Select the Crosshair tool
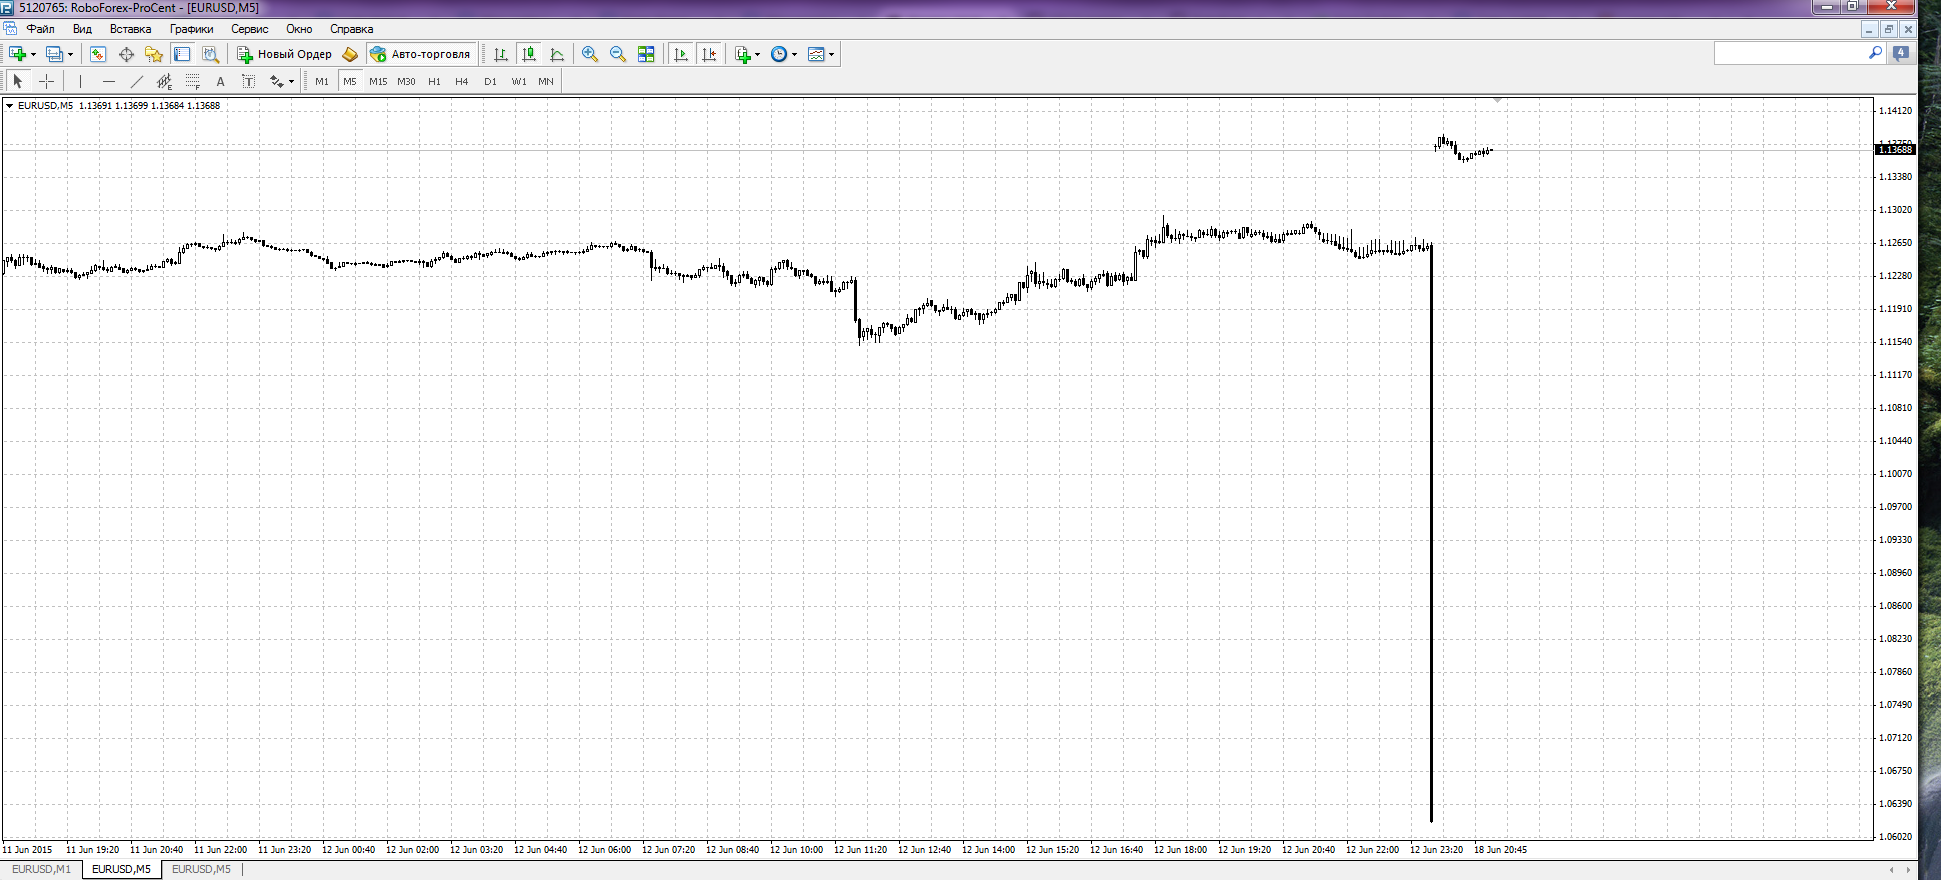The image size is (1941, 880). tap(46, 81)
